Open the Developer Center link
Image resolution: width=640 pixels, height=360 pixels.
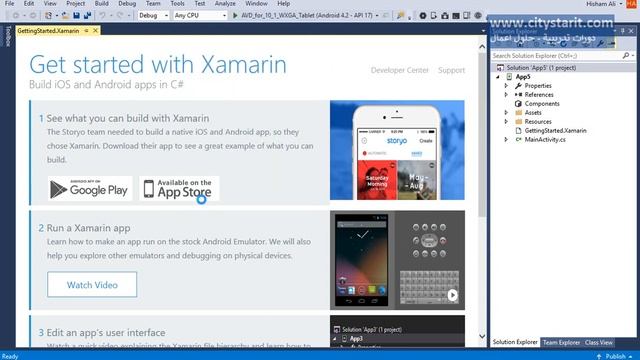tap(400, 70)
